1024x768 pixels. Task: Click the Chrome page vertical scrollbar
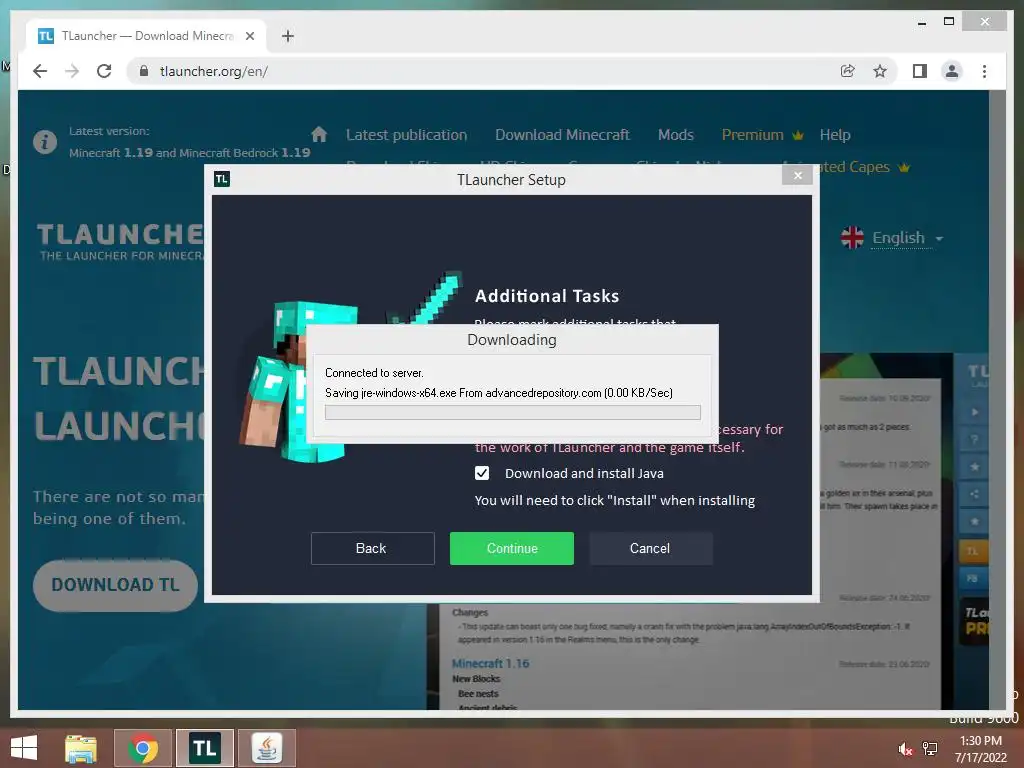997,399
